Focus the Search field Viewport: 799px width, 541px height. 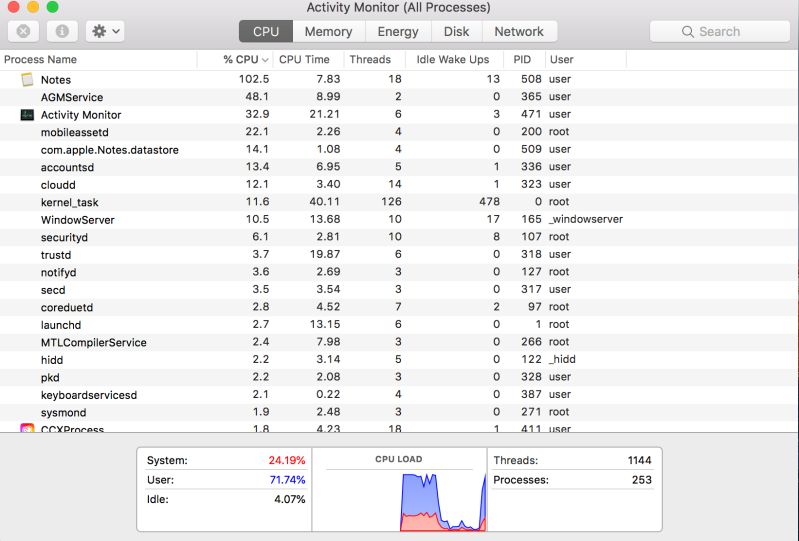(720, 32)
